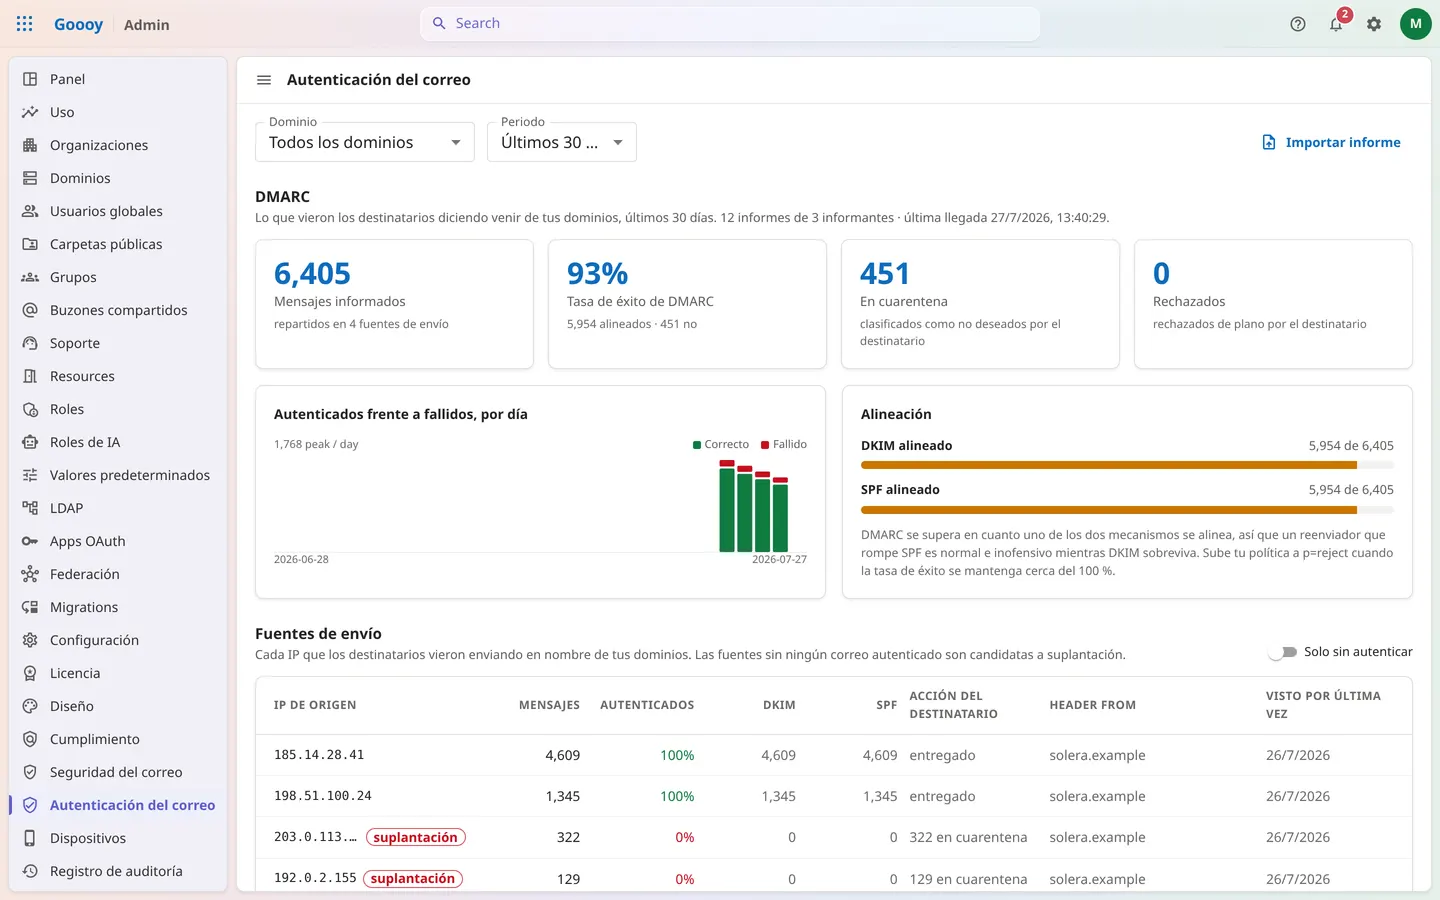Open the help question mark icon
The width and height of the screenshot is (1440, 900).
(x=1298, y=24)
